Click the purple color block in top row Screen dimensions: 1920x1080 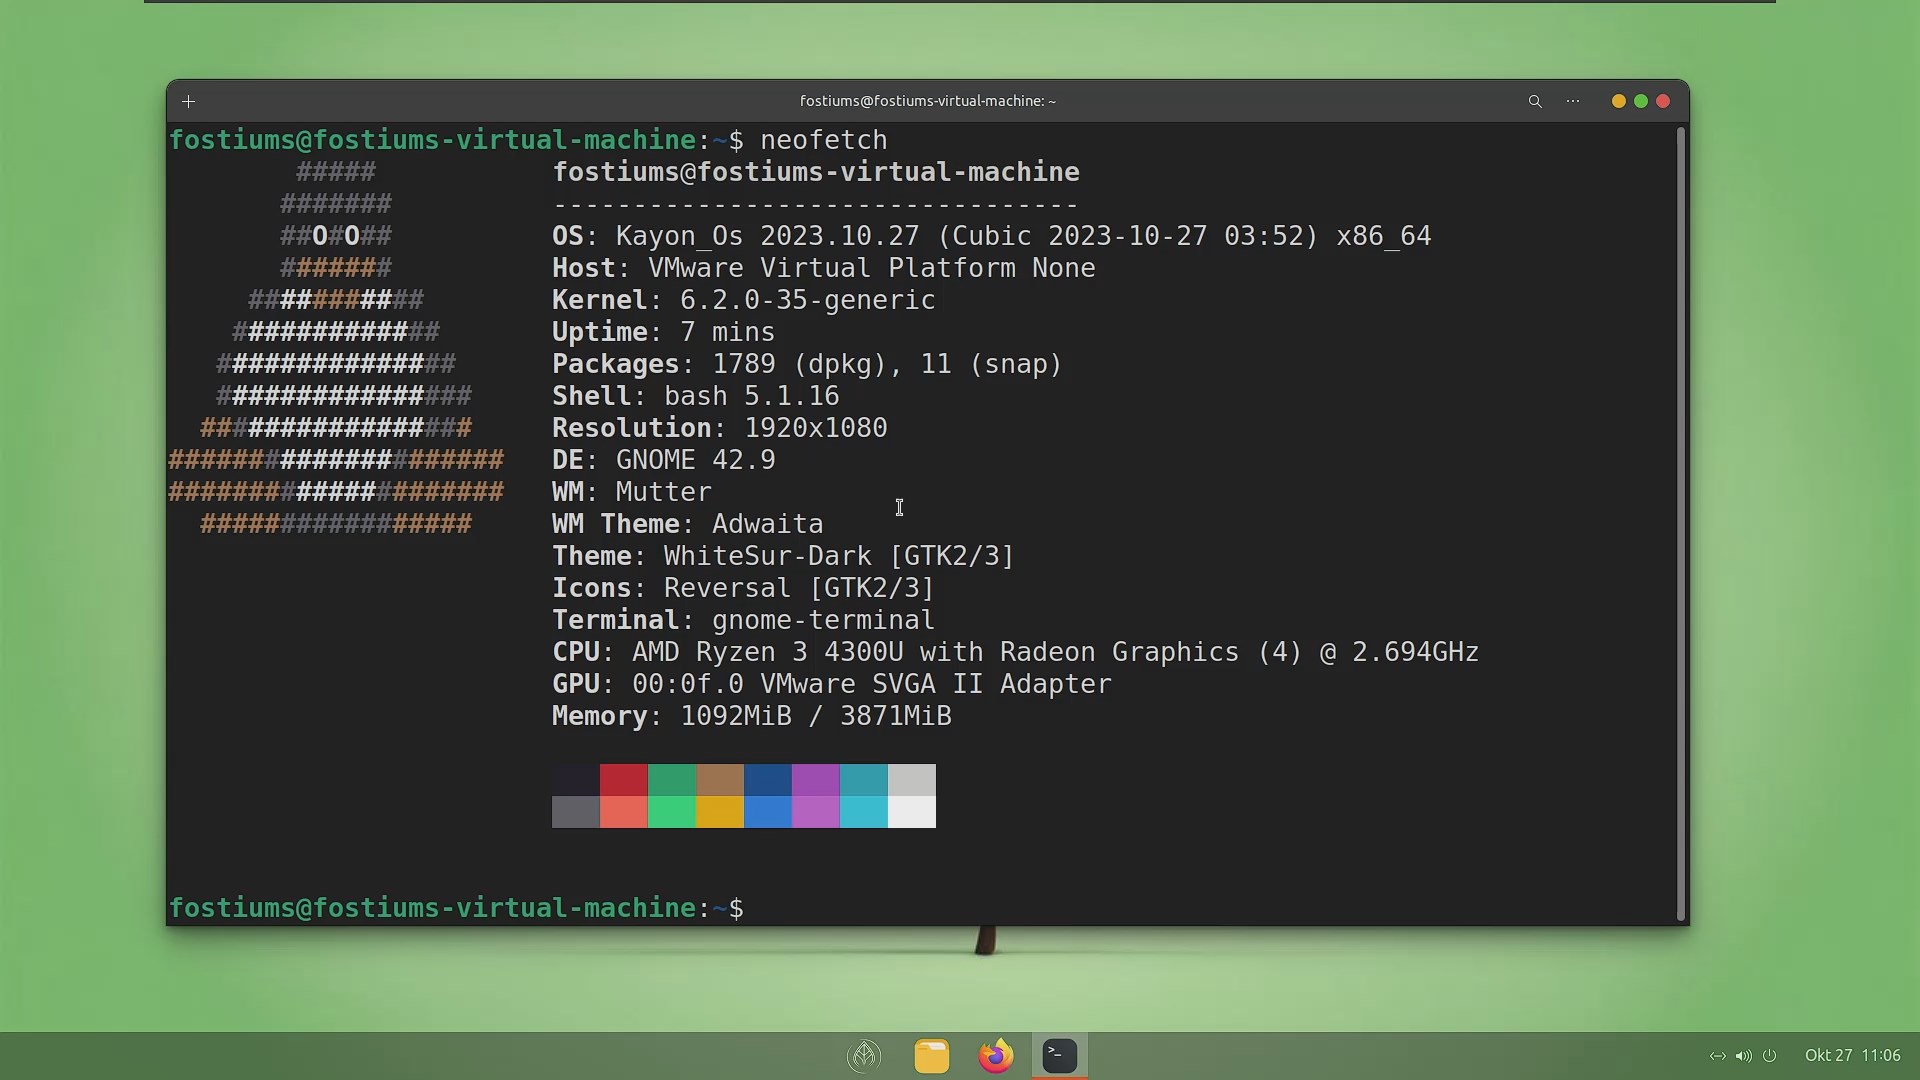tap(816, 780)
